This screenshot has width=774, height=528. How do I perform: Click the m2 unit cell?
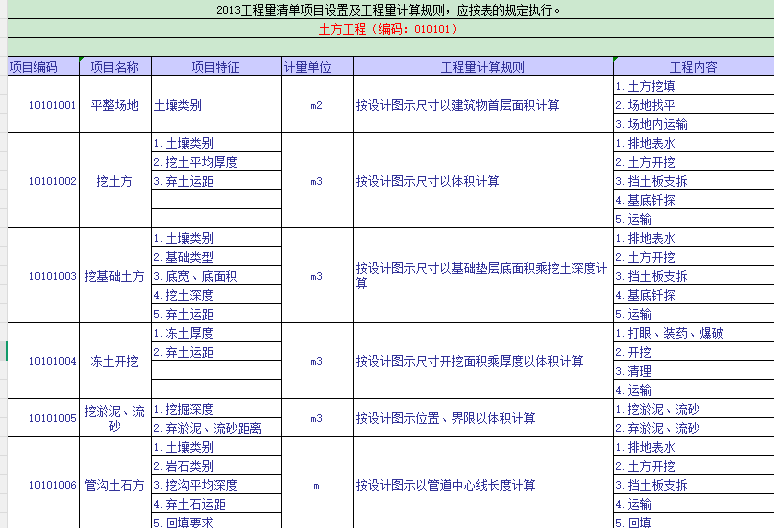(317, 105)
